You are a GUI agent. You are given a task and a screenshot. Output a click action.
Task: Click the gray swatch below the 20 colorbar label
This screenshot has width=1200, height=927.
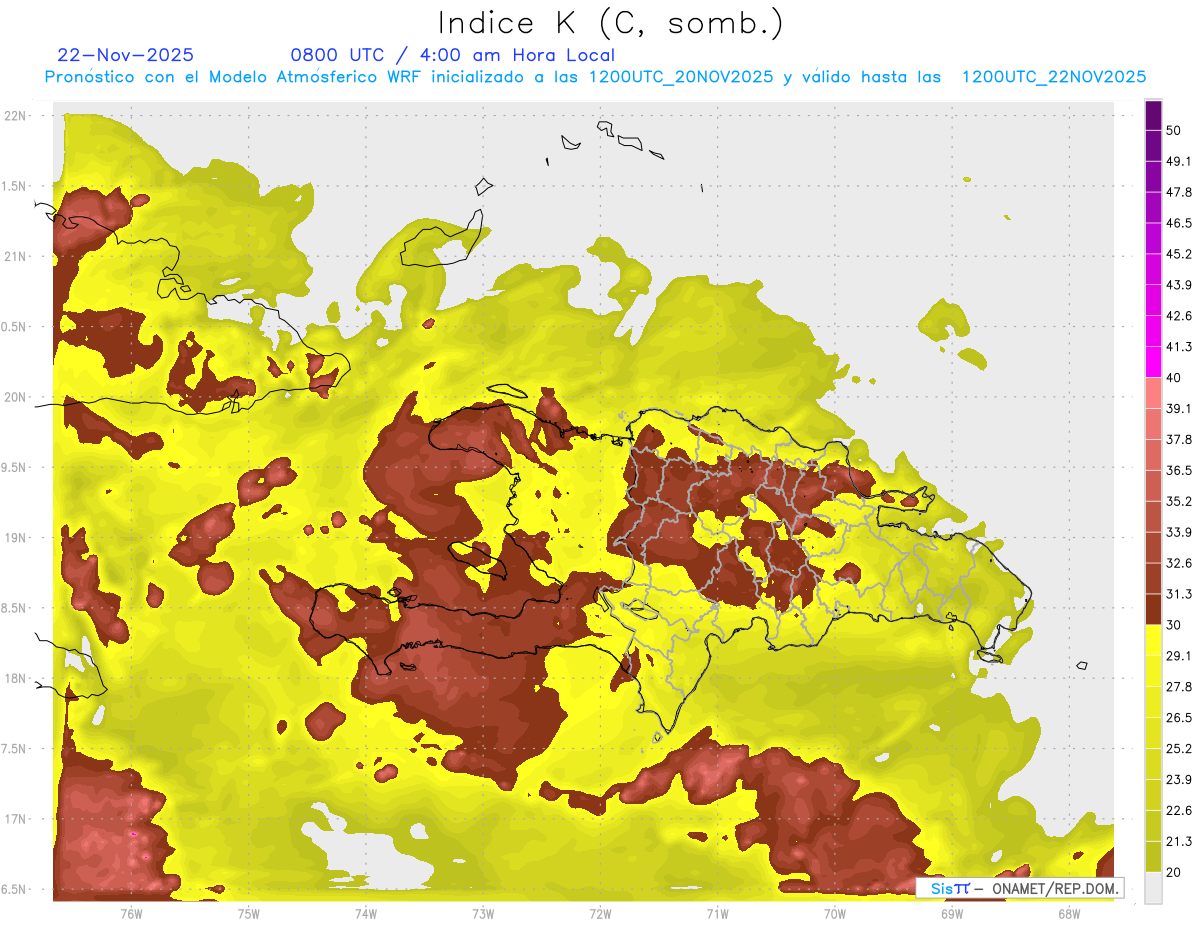point(1154,887)
